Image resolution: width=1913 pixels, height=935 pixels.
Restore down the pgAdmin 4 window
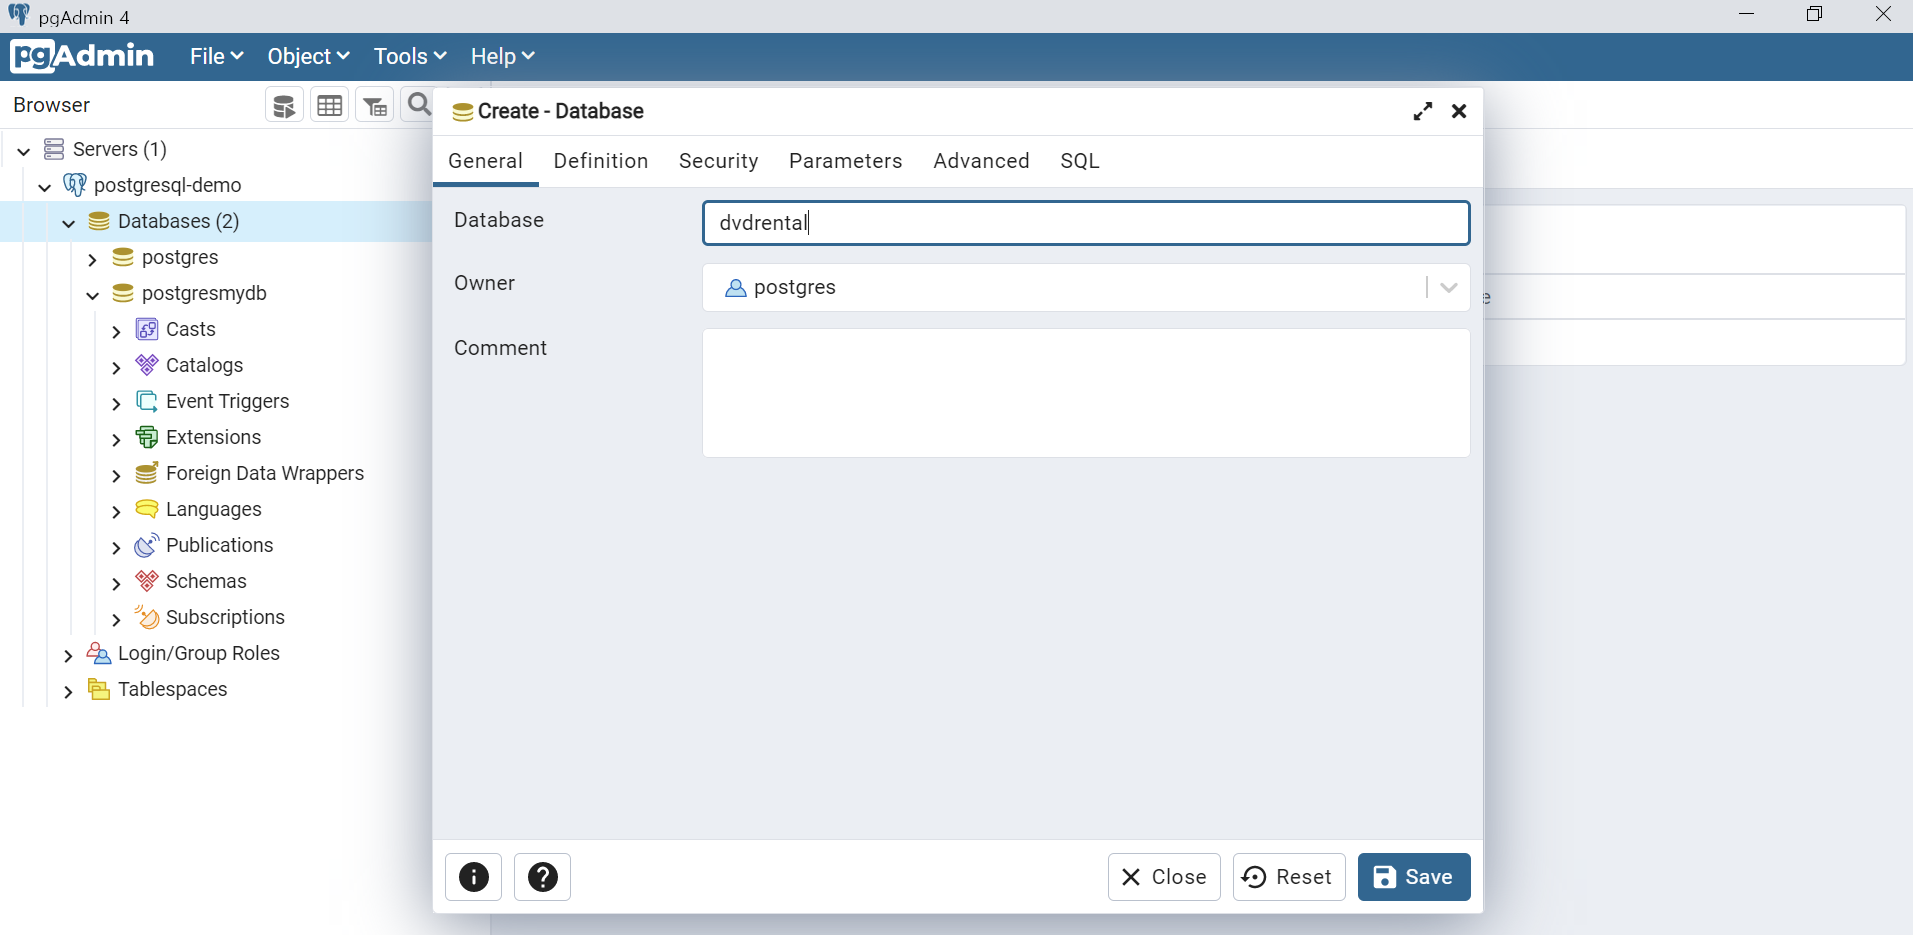click(1814, 14)
